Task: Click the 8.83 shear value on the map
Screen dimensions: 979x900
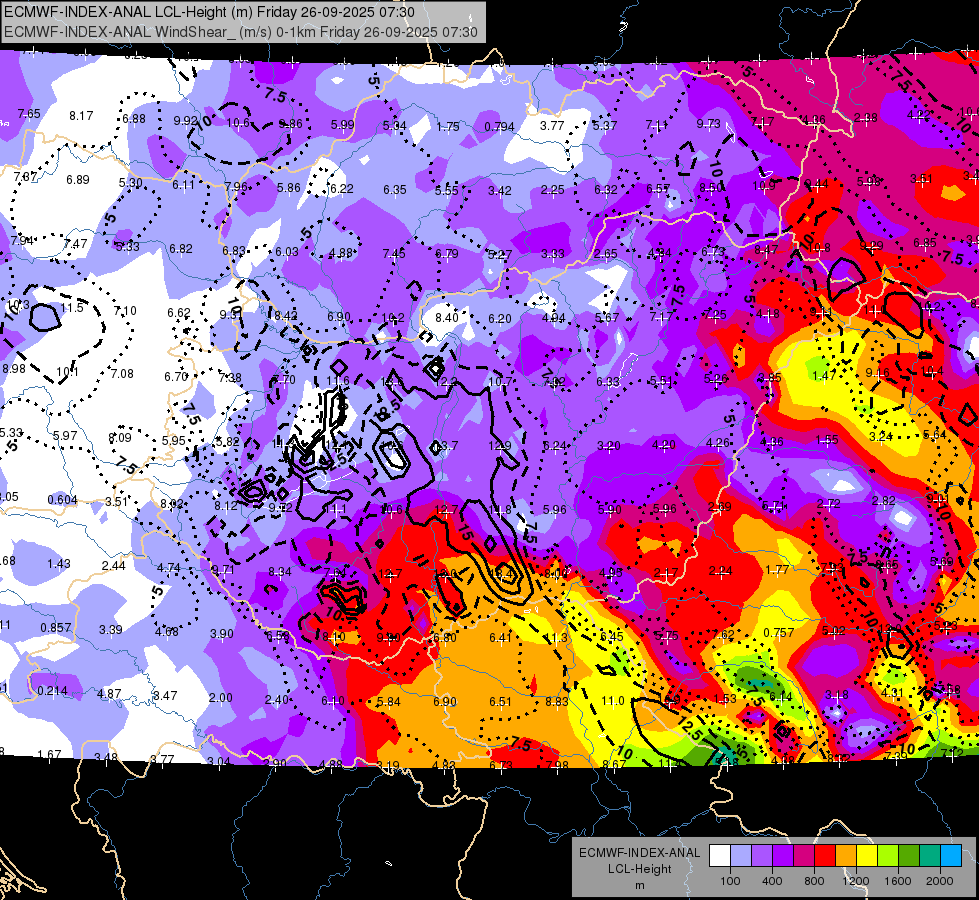Action: [x=556, y=701]
